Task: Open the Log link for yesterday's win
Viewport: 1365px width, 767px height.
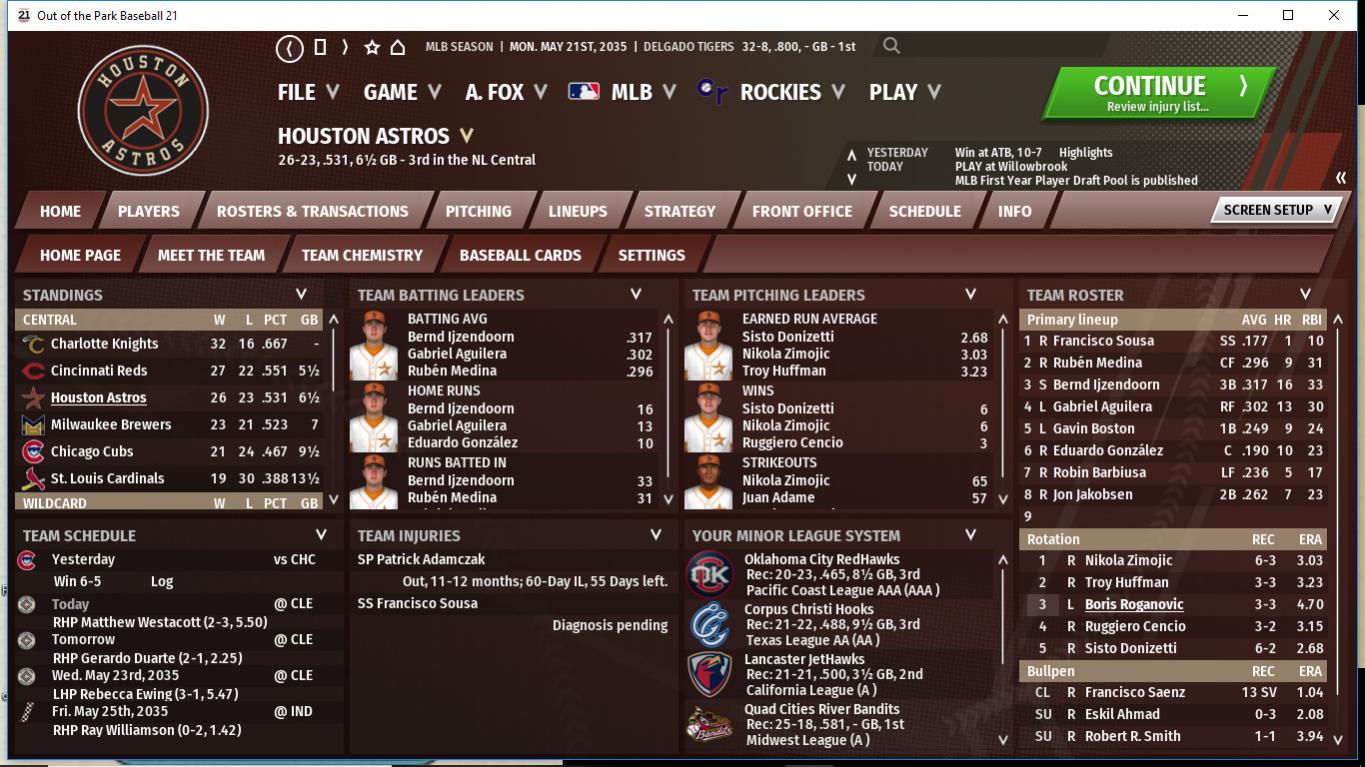Action: pos(161,582)
